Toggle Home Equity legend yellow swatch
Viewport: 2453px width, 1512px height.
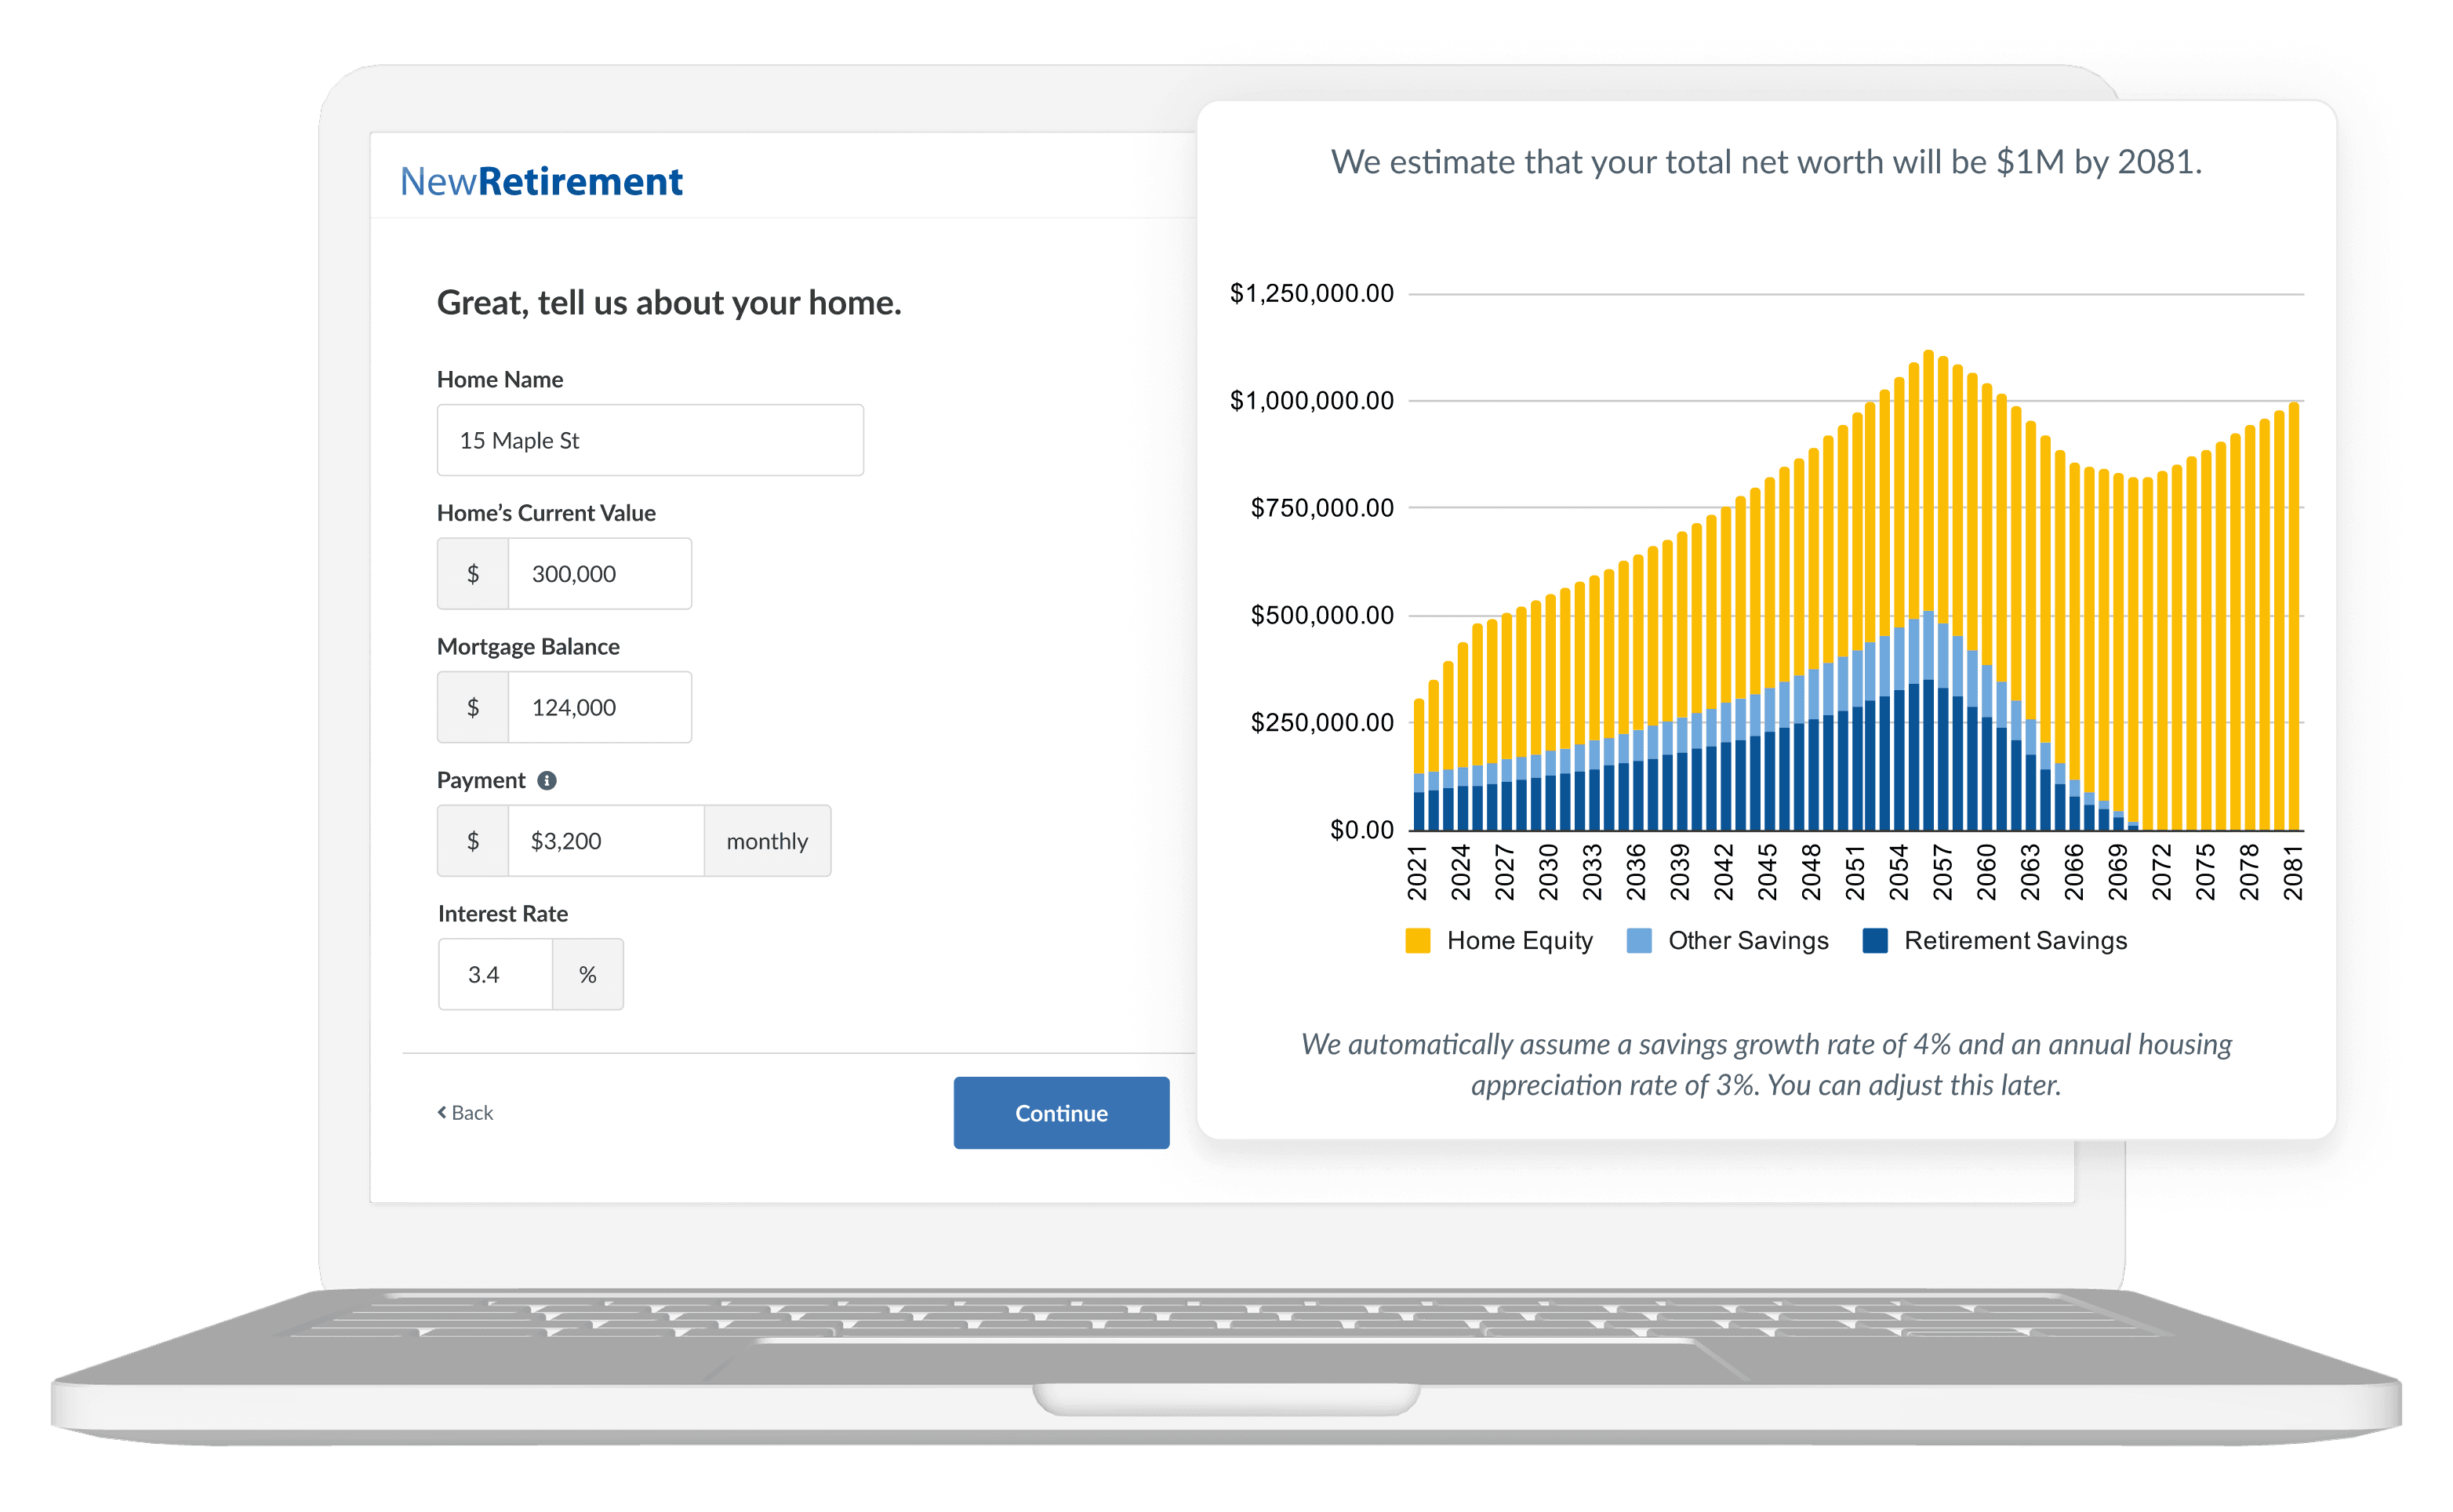coord(1417,941)
